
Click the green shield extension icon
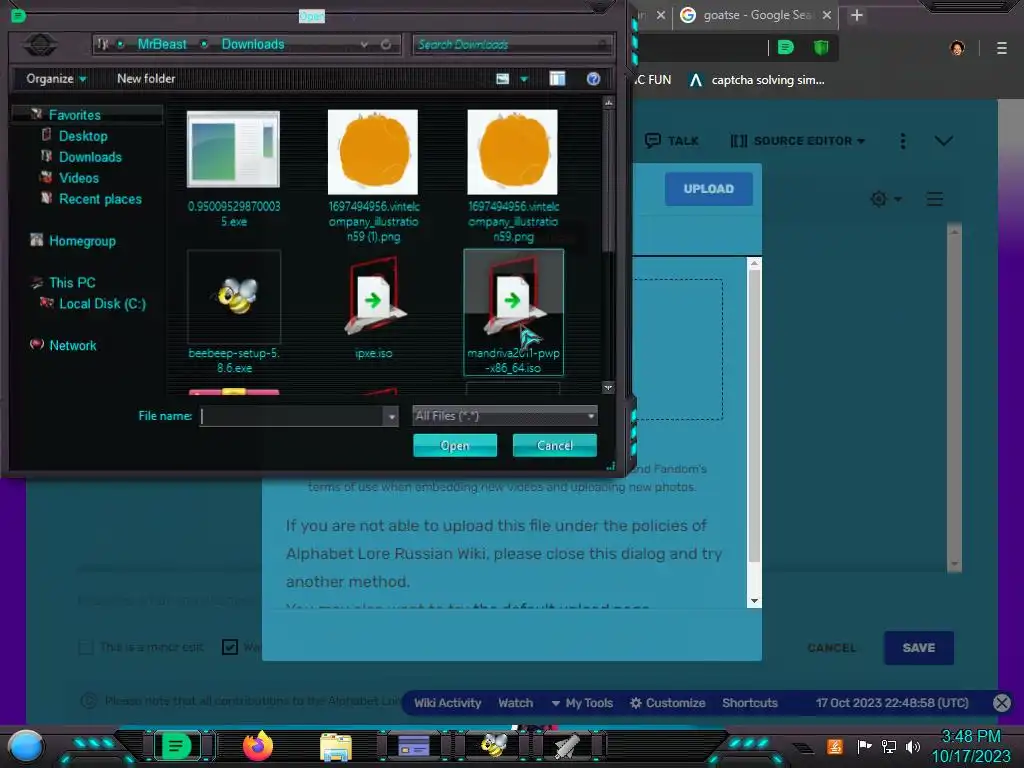[x=821, y=47]
